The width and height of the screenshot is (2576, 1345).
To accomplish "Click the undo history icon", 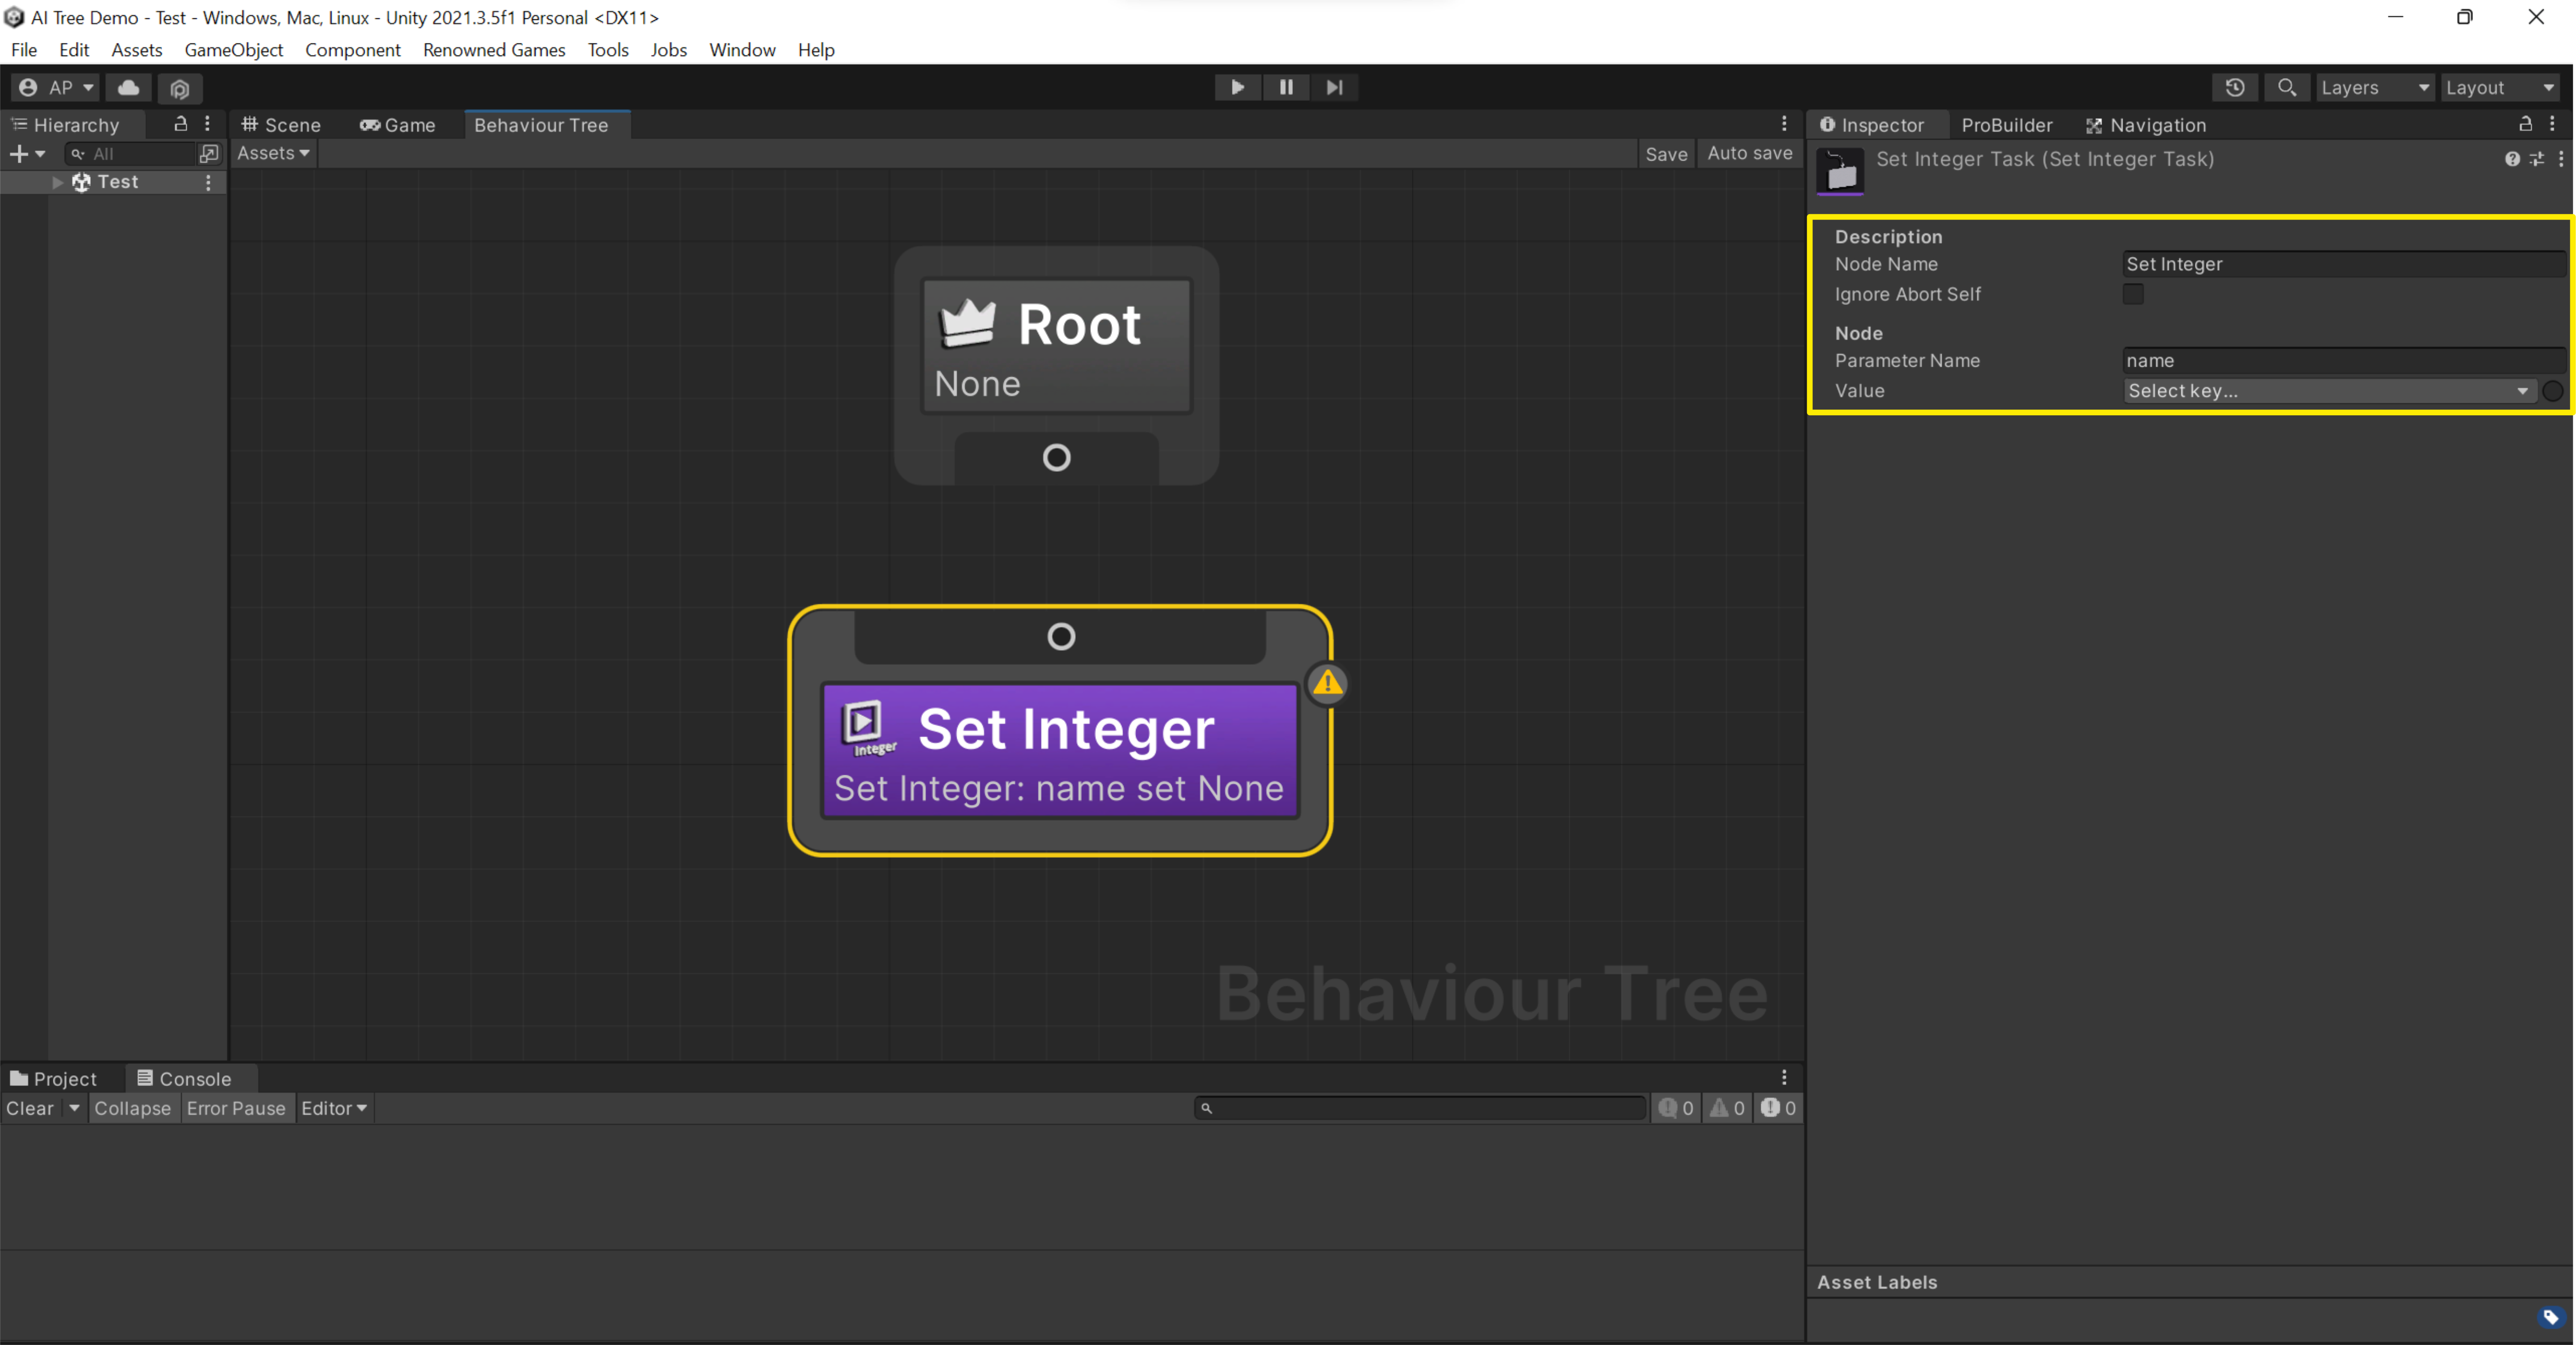I will pos(2235,87).
